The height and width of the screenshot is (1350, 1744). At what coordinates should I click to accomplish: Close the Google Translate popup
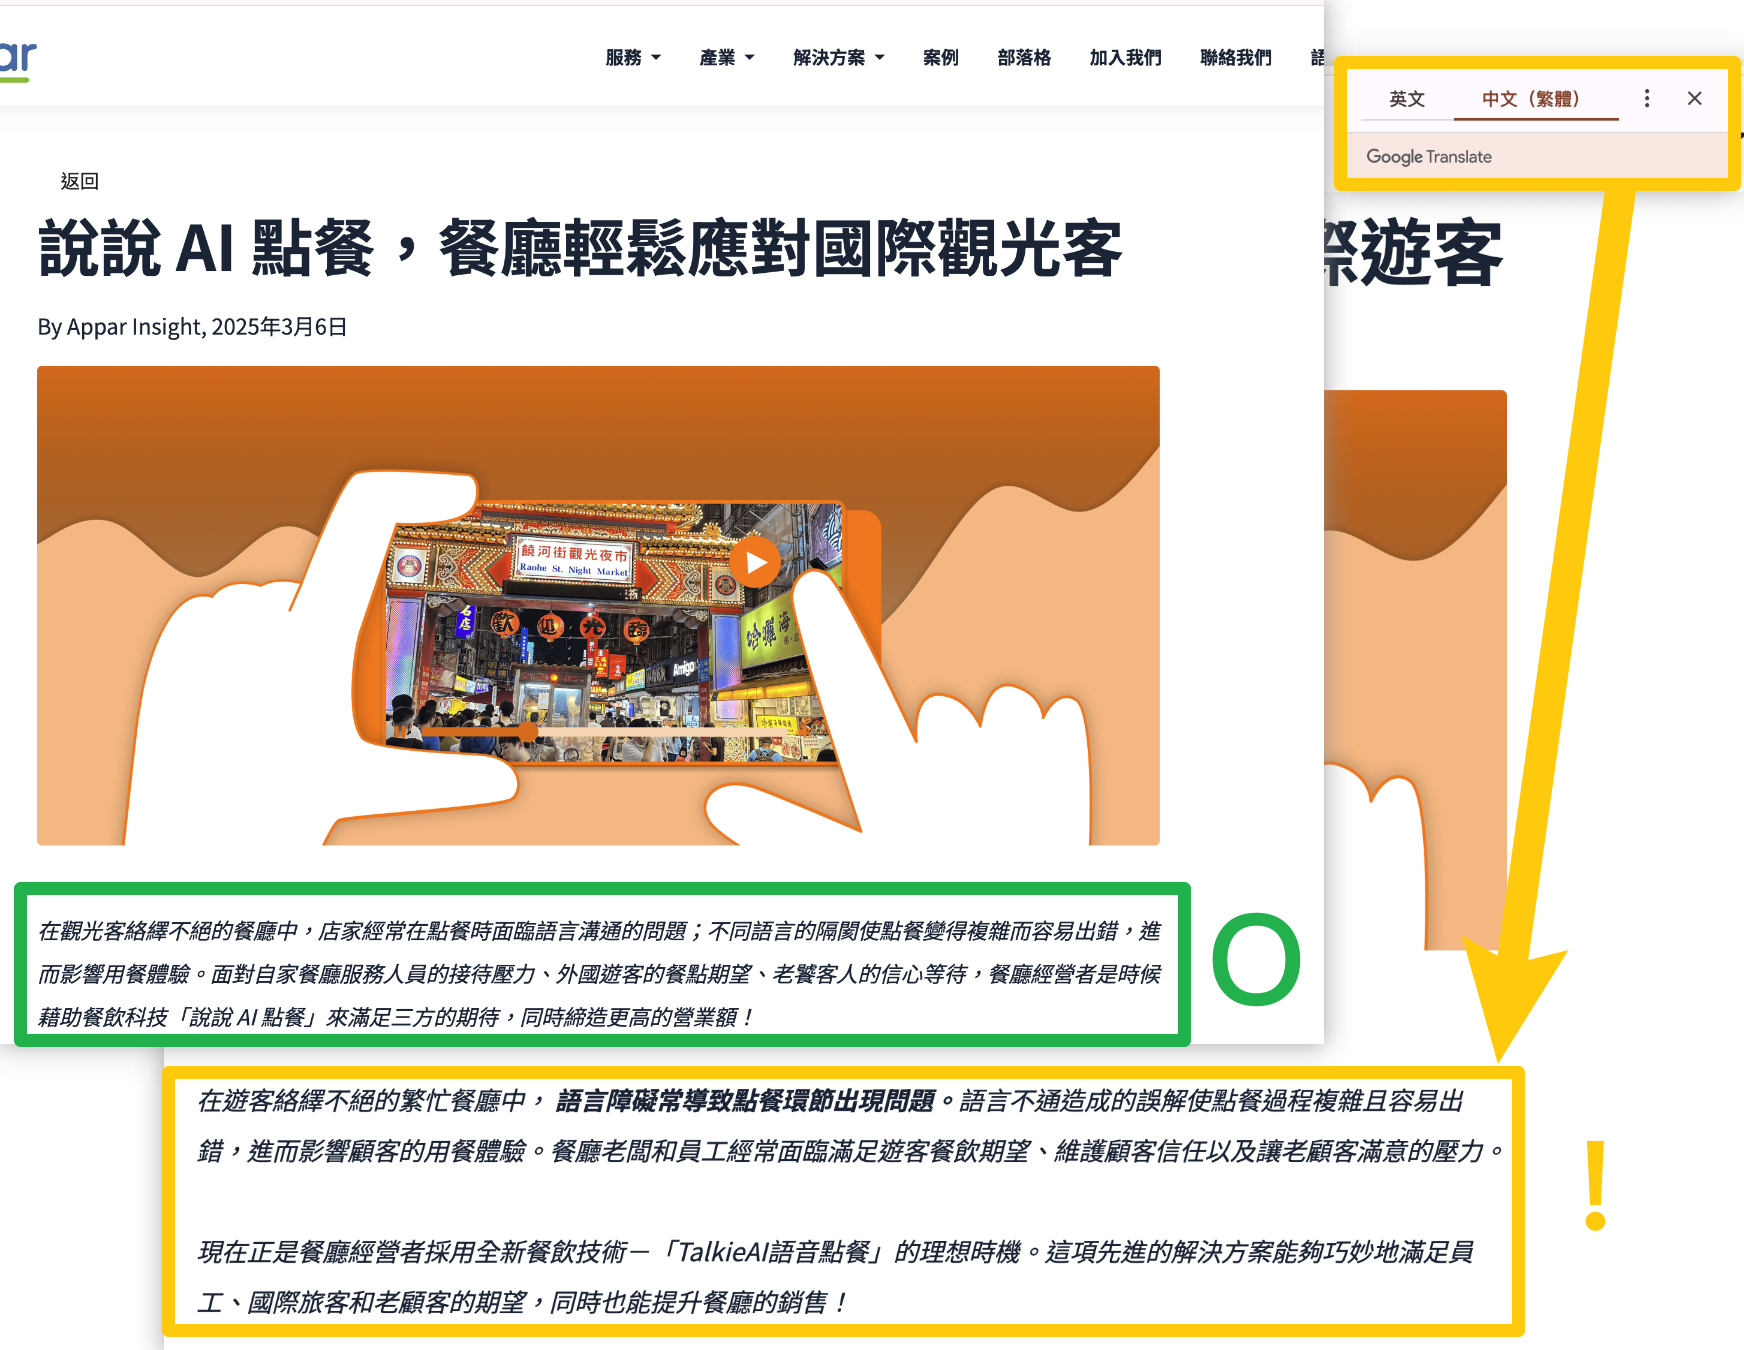tap(1694, 98)
